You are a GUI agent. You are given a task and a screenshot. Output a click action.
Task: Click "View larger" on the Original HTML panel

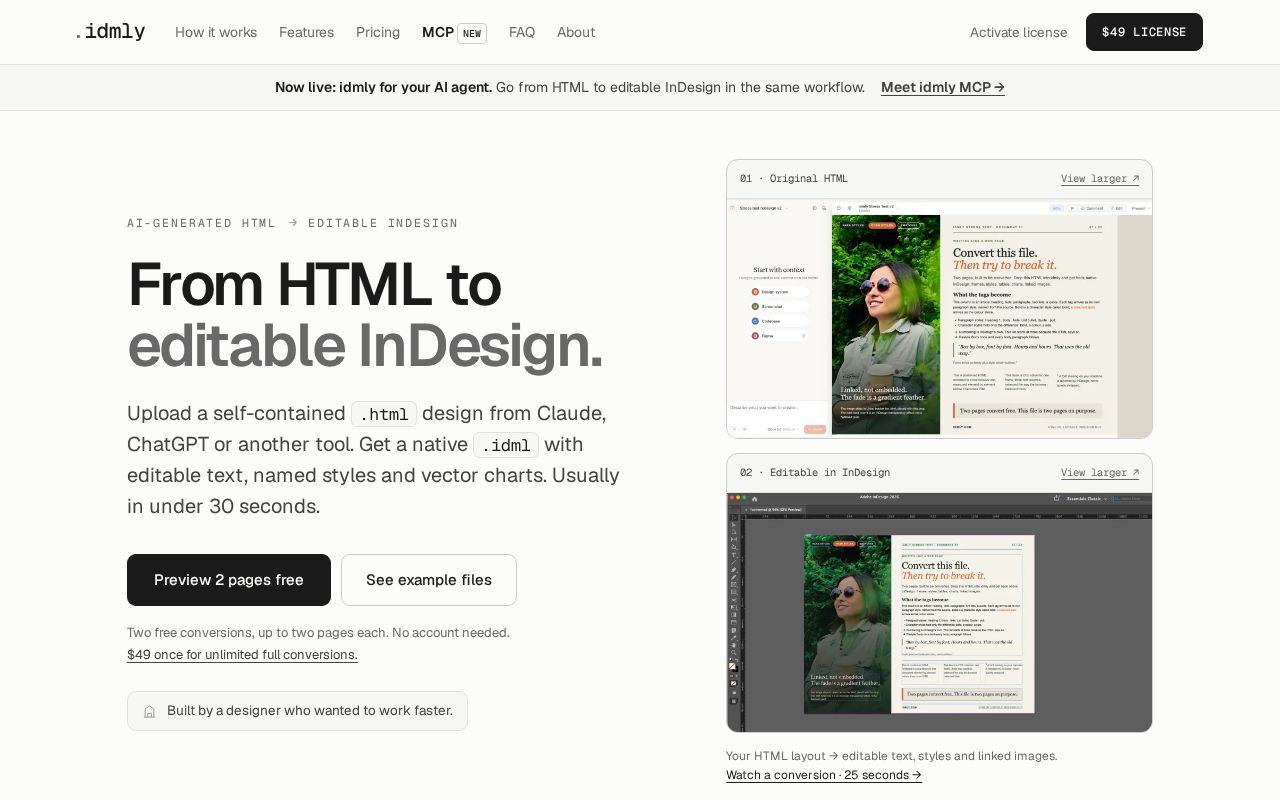[x=1100, y=179]
